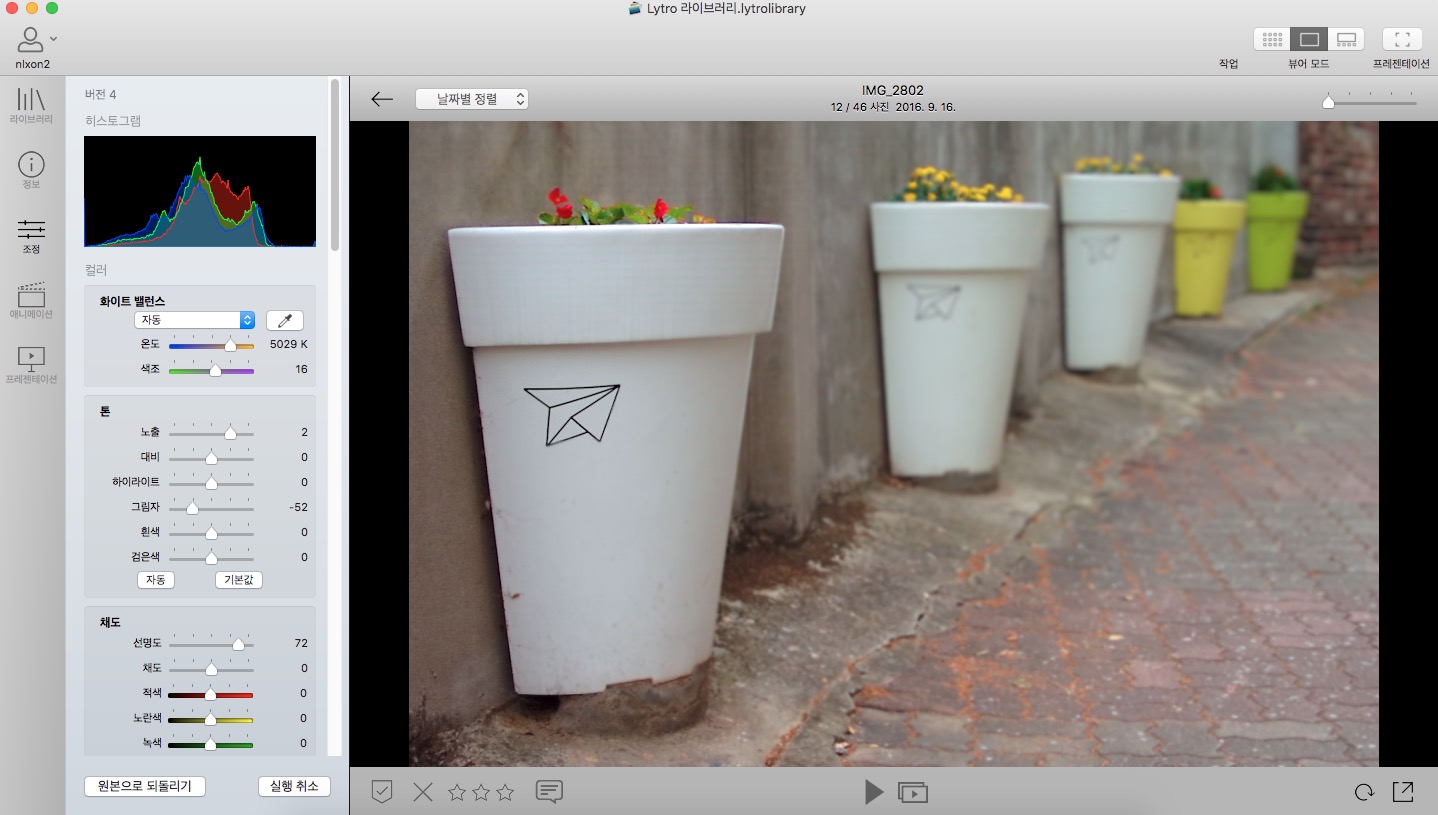The image size is (1438, 815).
Task: Rotate the image with the rotate icon
Action: click(1364, 792)
